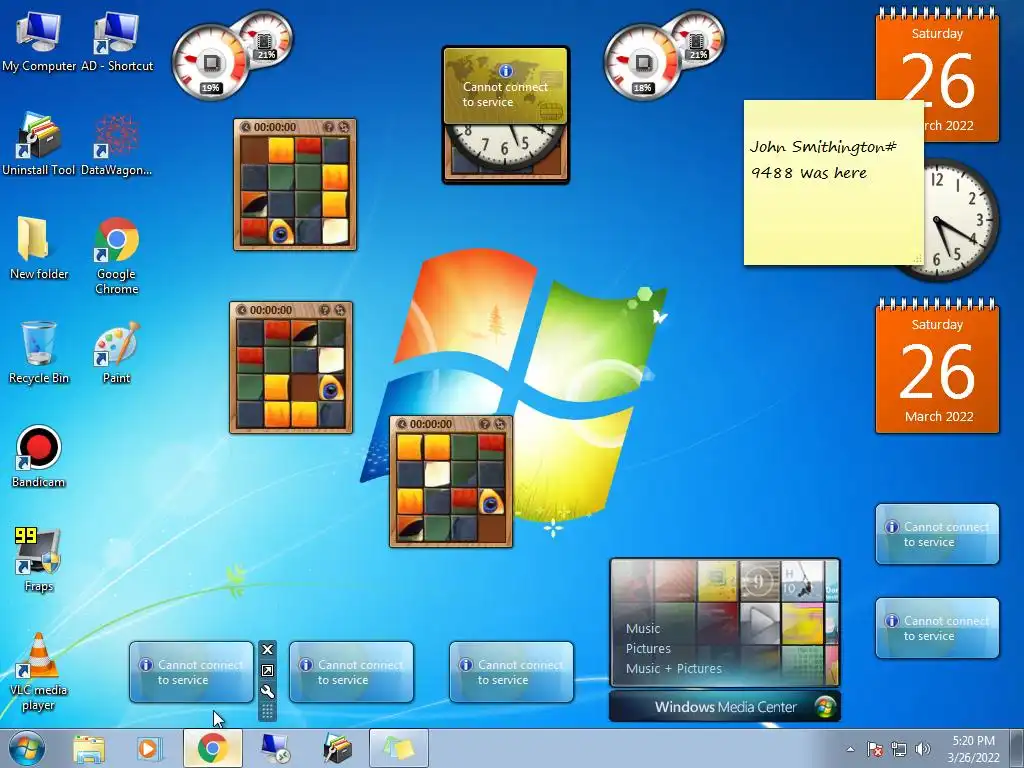Show picture hint on the topmost puzzle gadget
The image size is (1024, 768).
click(x=329, y=127)
